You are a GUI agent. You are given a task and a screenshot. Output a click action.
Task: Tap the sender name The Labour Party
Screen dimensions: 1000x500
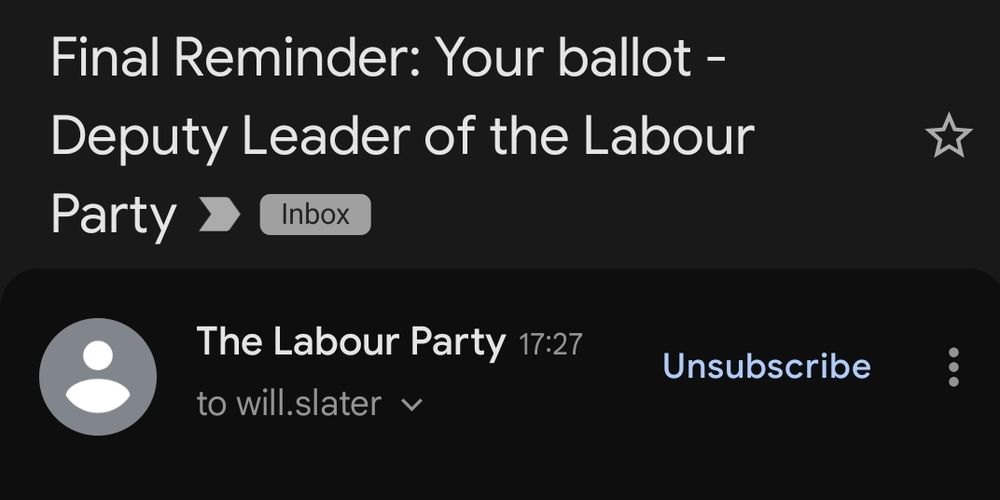point(350,342)
